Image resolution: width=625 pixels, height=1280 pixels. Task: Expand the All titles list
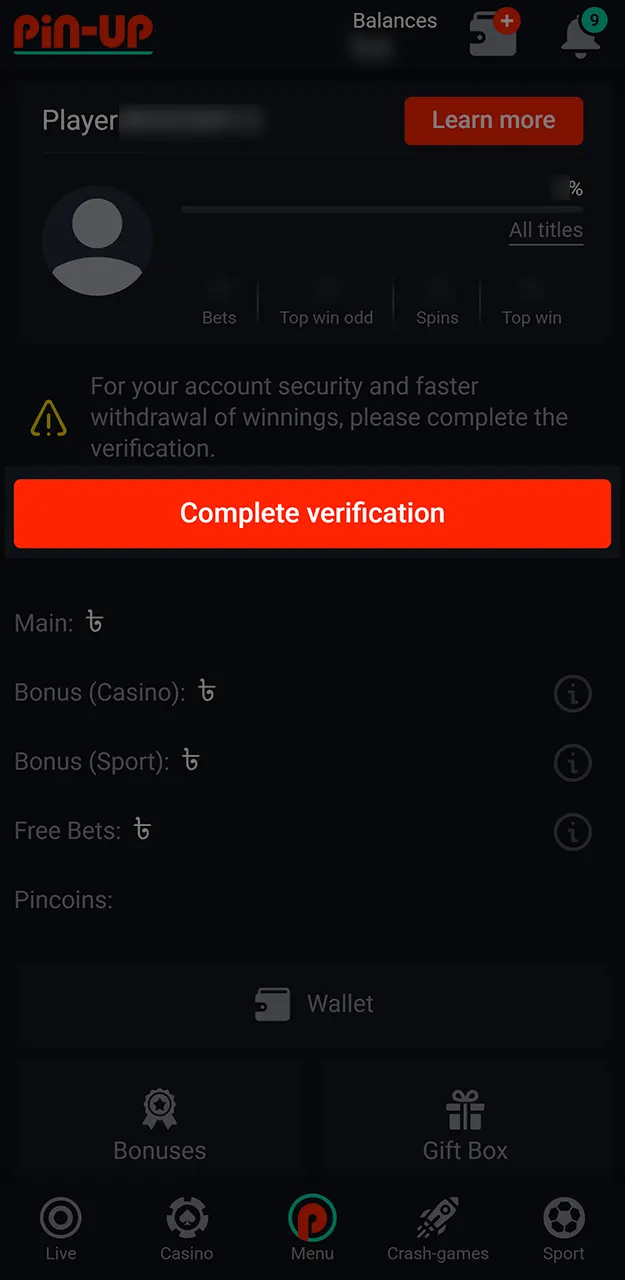click(546, 230)
